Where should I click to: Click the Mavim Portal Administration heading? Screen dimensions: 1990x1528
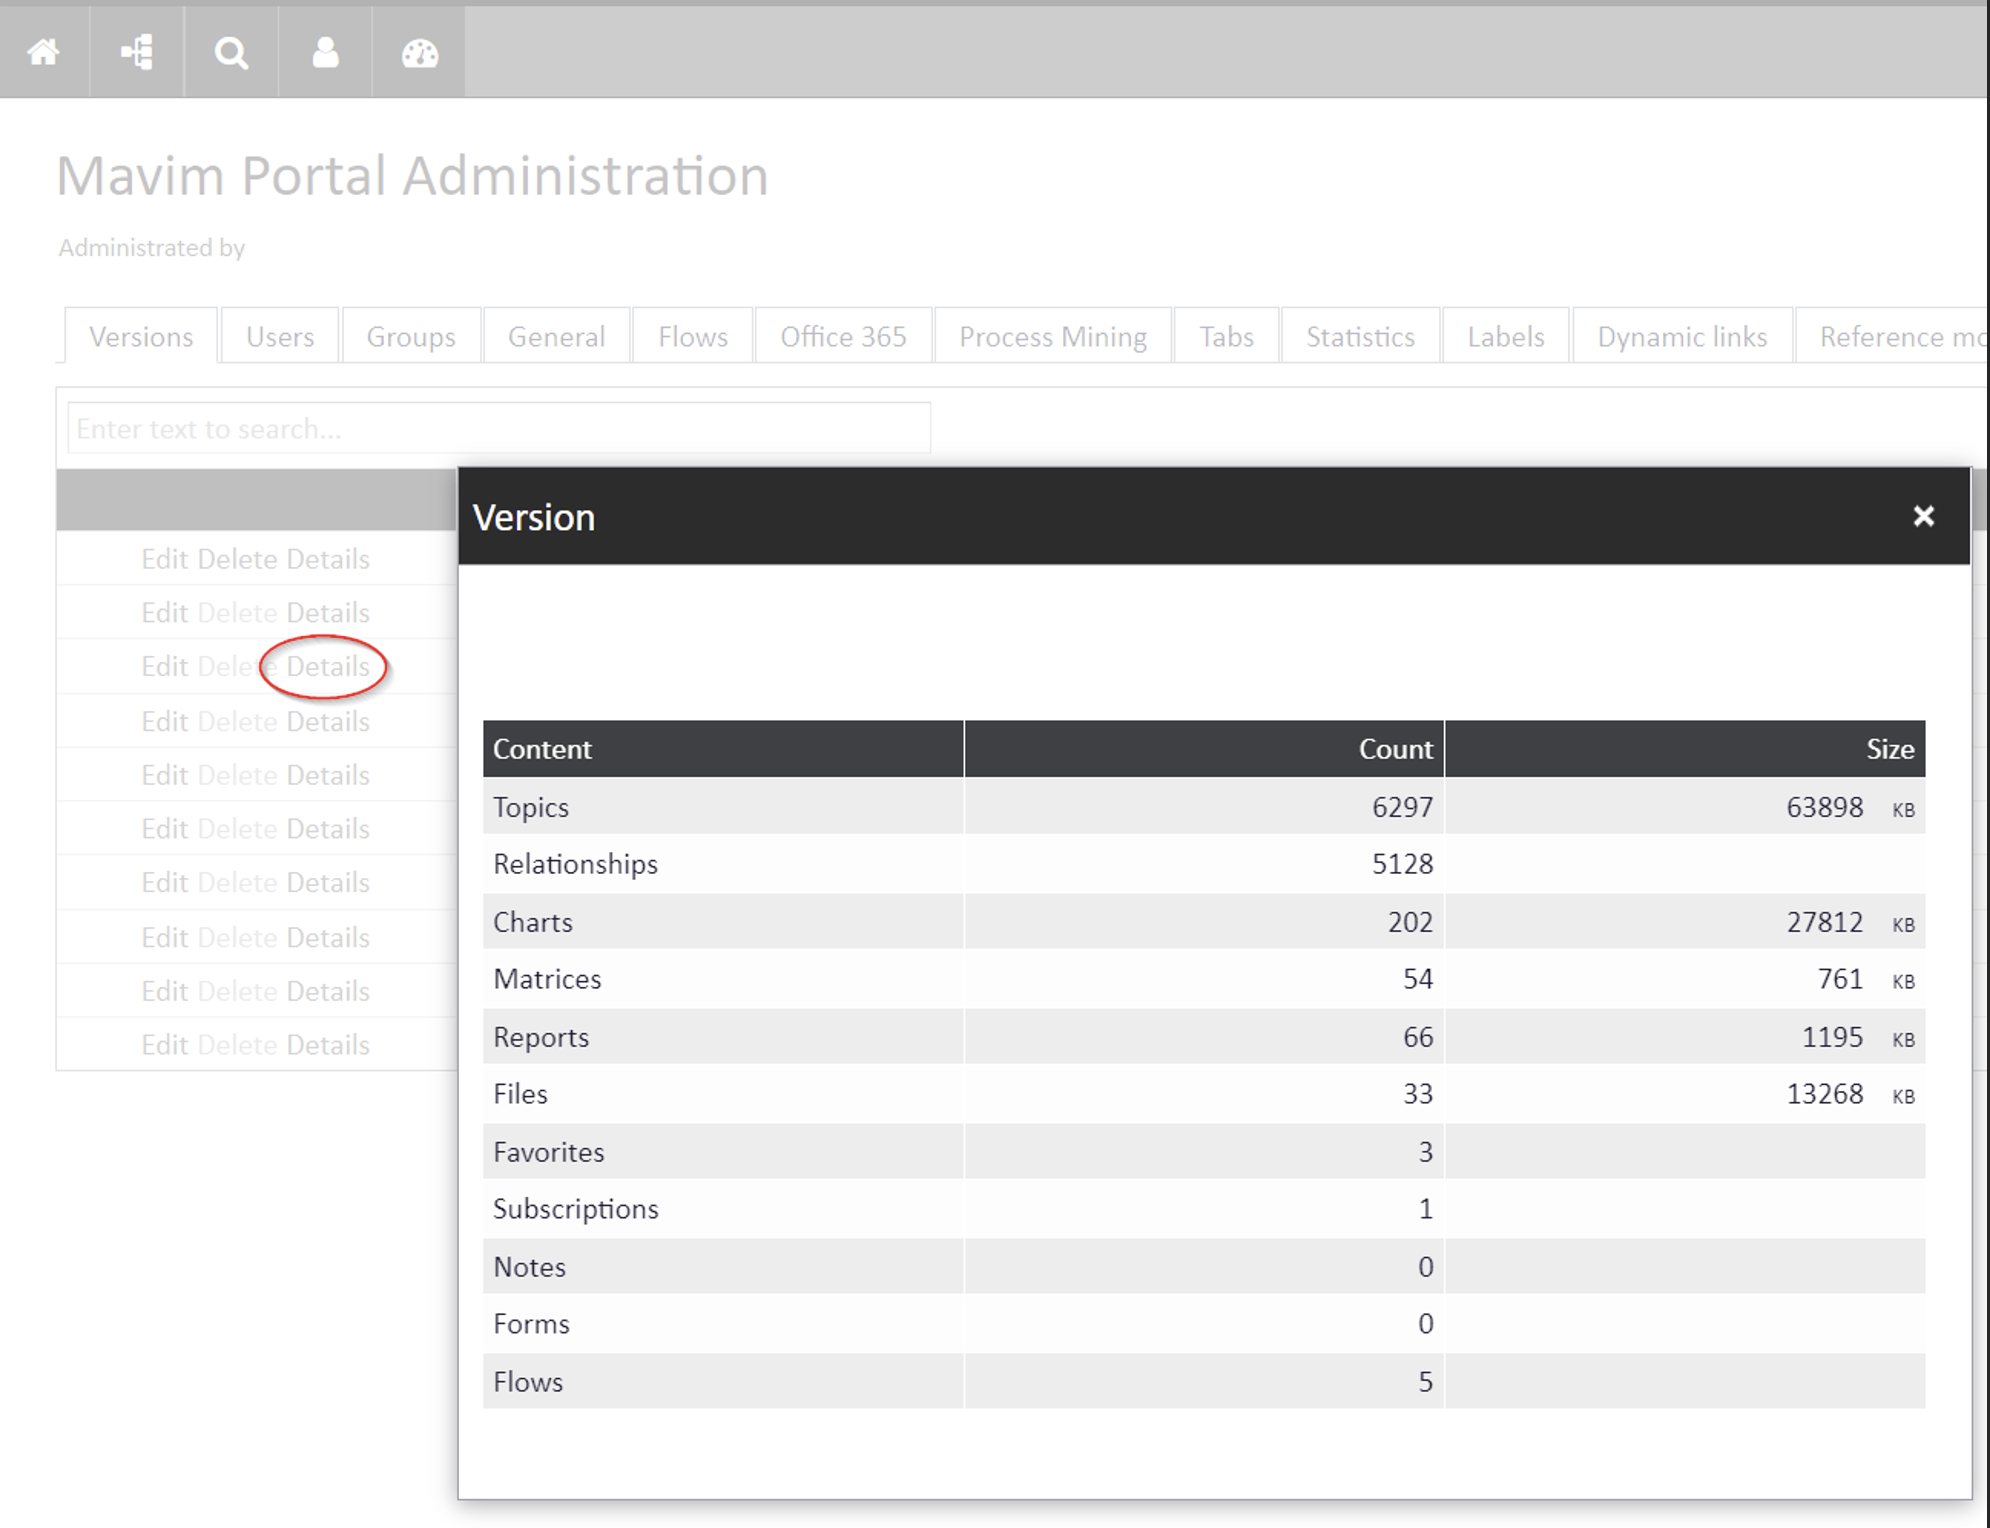(x=412, y=177)
